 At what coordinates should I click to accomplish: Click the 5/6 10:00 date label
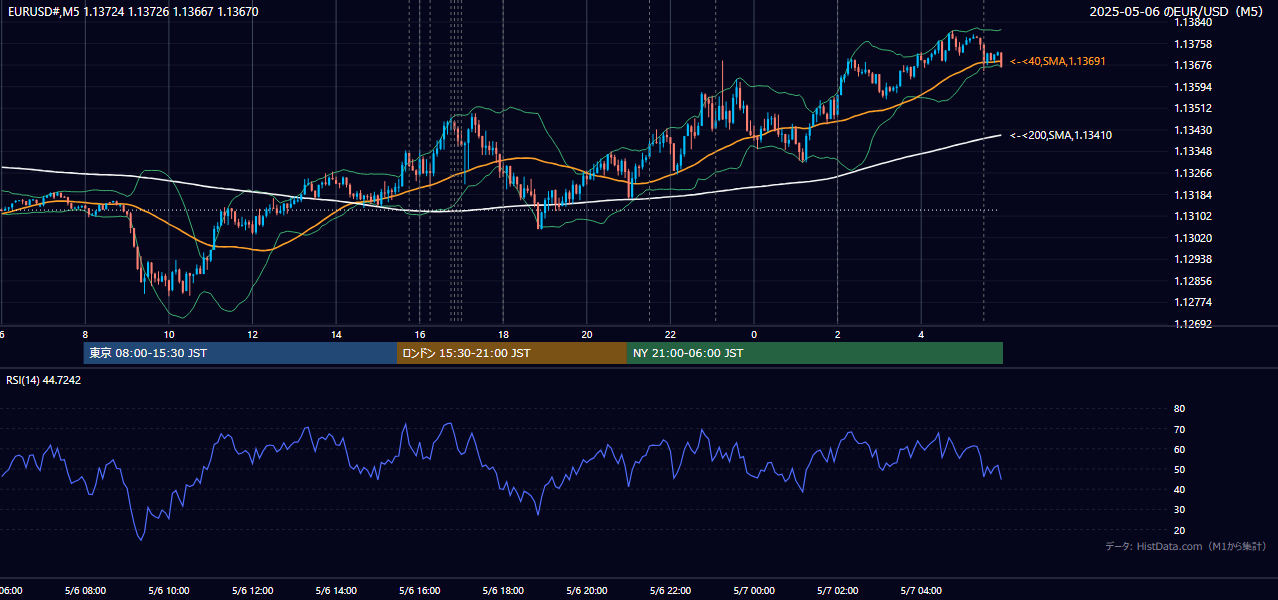click(168, 591)
